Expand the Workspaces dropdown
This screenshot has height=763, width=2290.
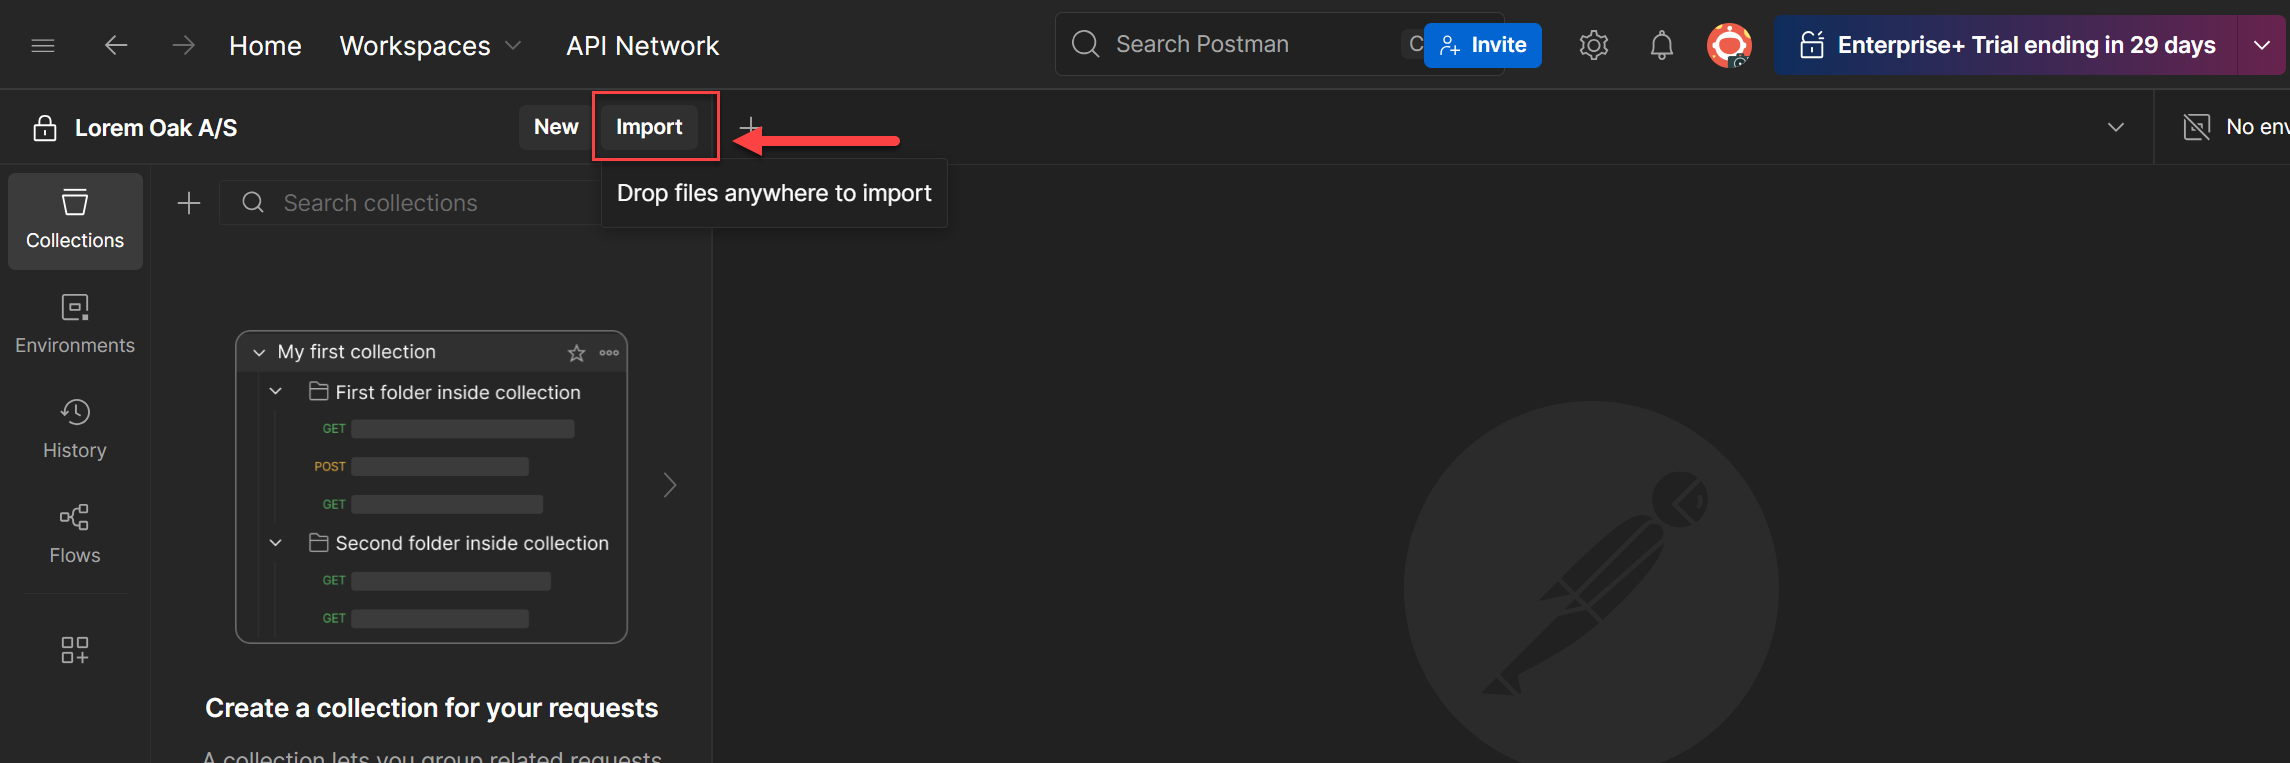click(x=430, y=45)
